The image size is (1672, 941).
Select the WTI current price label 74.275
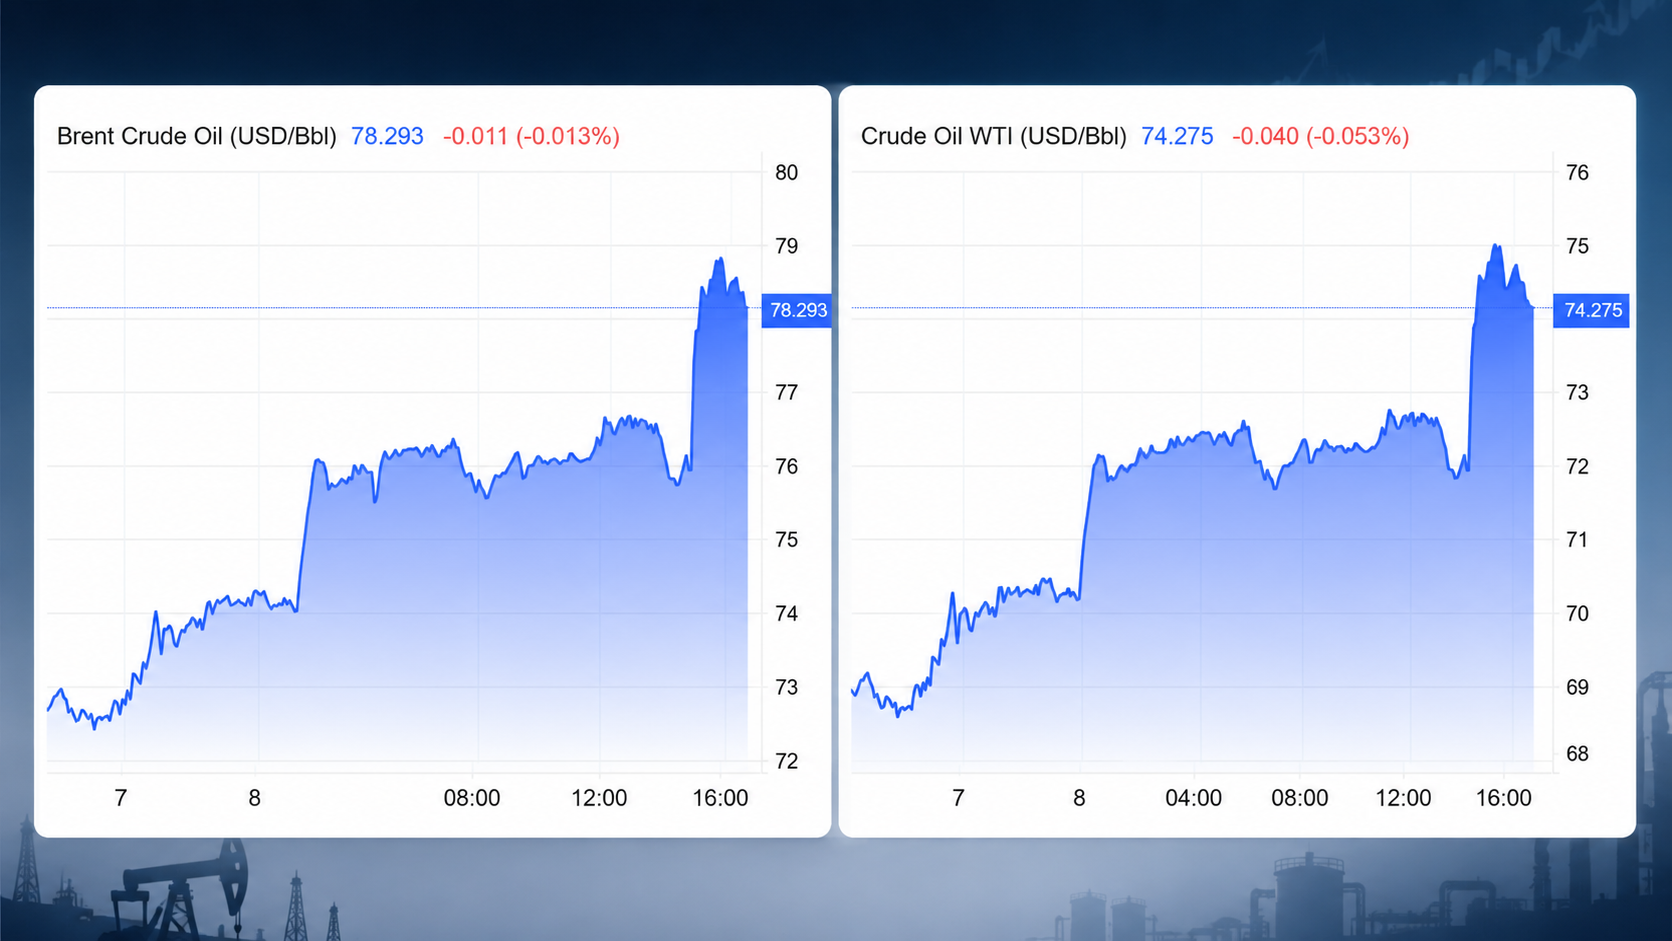(1177, 136)
